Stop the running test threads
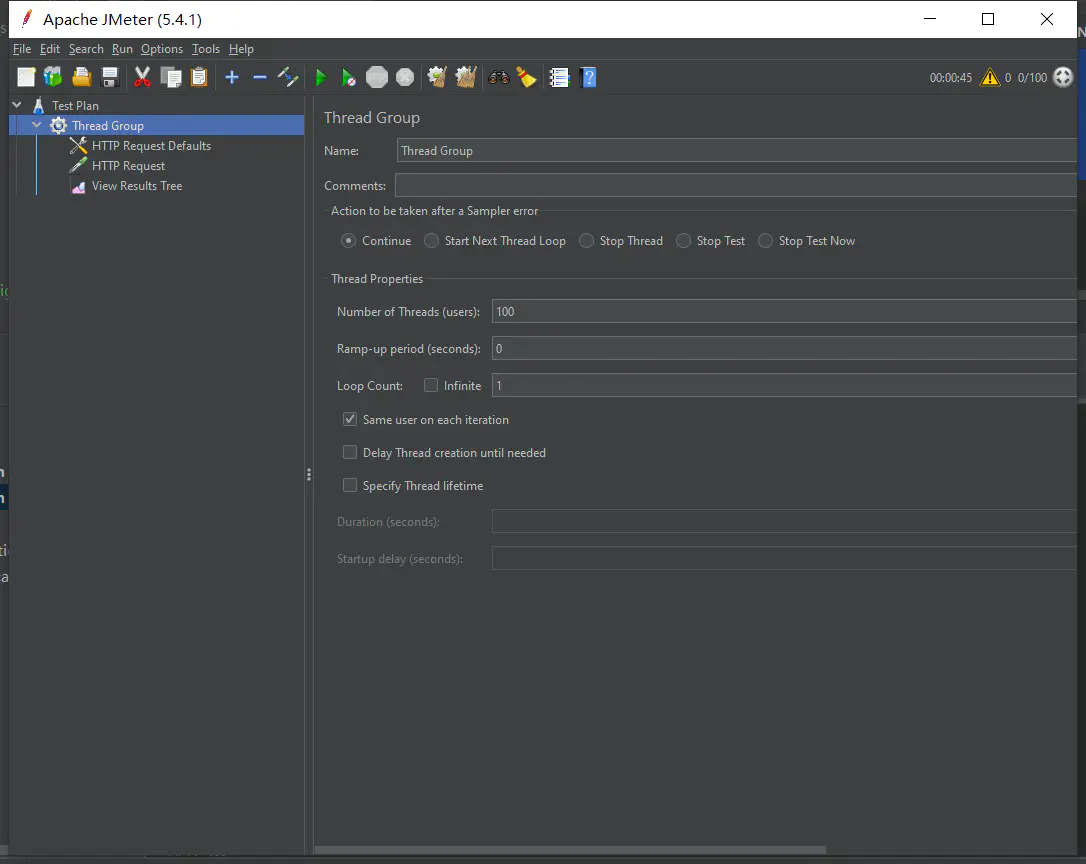 (377, 77)
